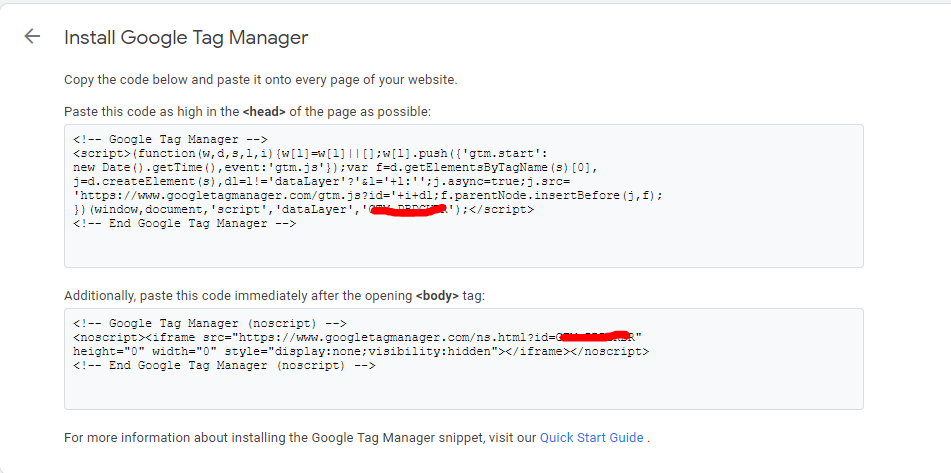Click the redacted container ID in head snippet

[408, 211]
